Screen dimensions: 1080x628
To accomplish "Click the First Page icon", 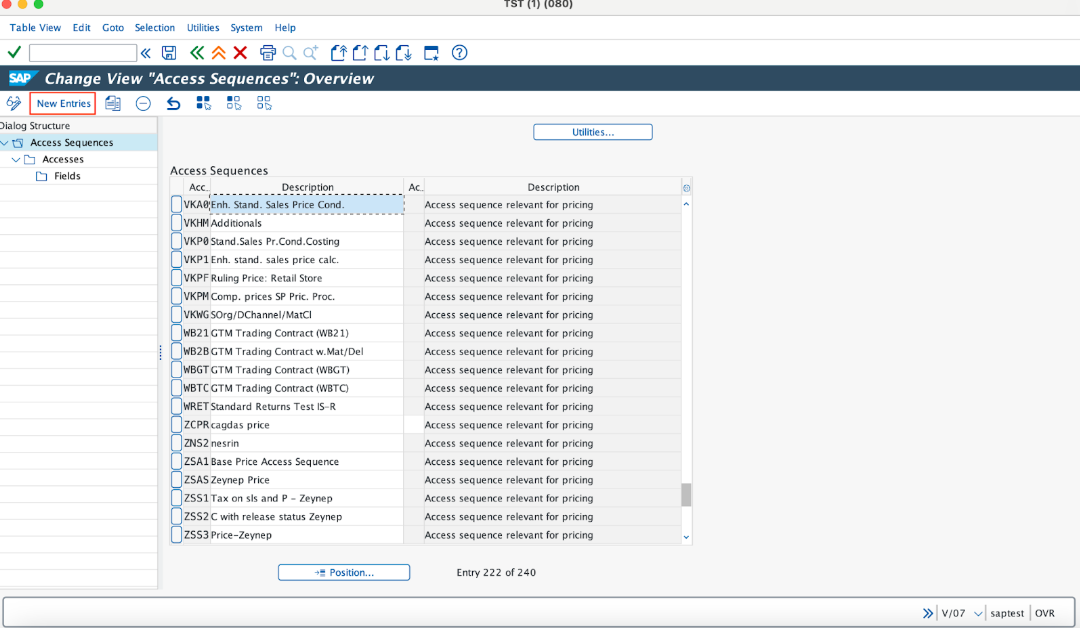I will 338,52.
